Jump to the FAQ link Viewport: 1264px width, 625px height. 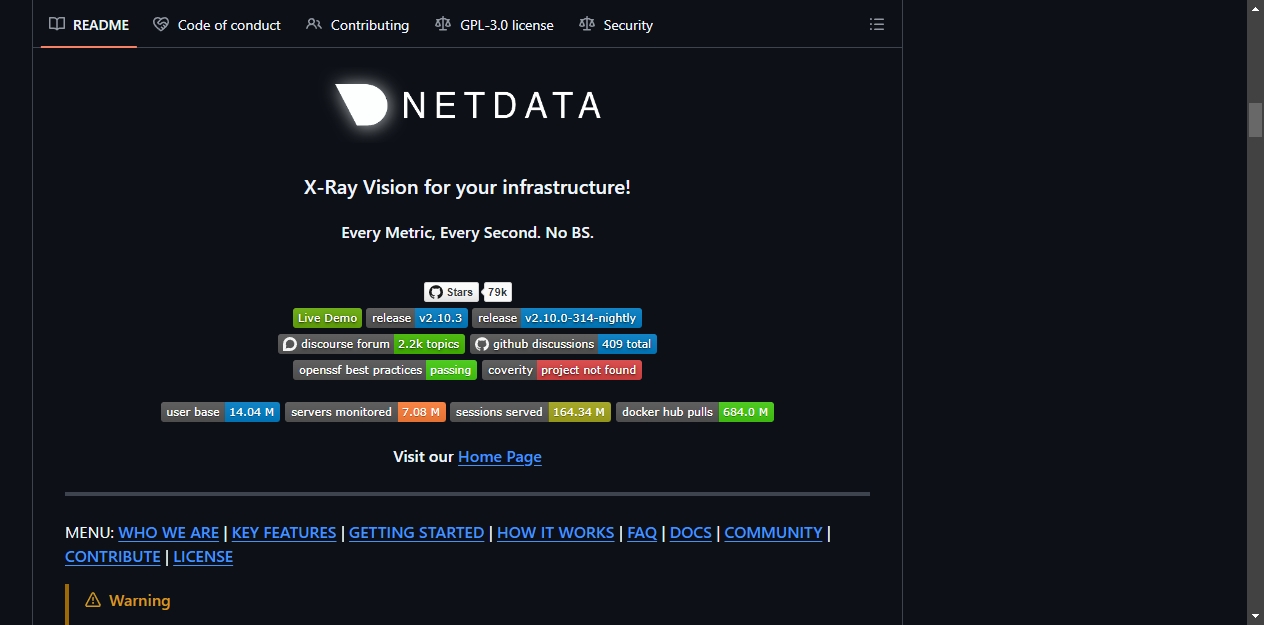coord(642,533)
